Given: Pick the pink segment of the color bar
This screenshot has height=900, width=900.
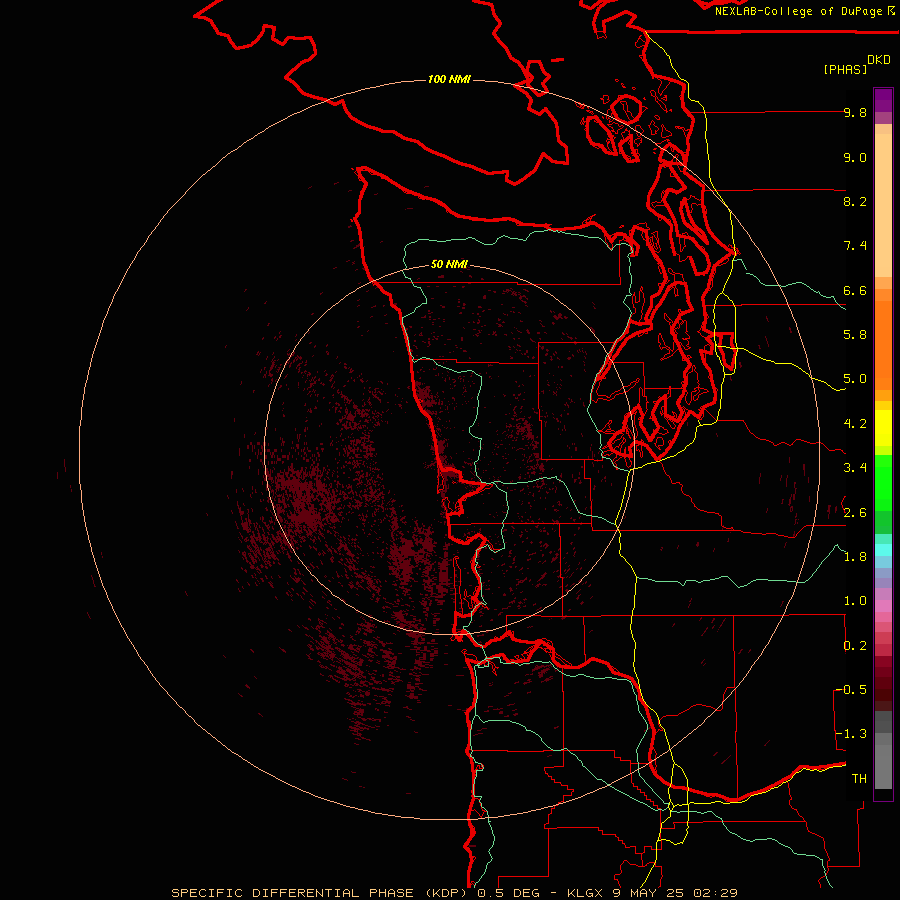Looking at the screenshot, I should [x=883, y=606].
